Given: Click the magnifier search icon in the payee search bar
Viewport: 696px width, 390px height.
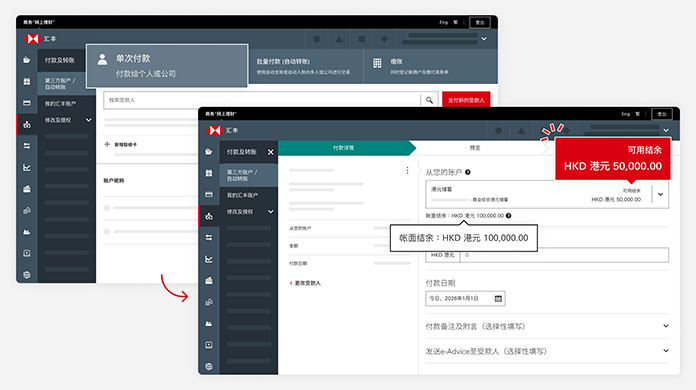Looking at the screenshot, I should (429, 100).
